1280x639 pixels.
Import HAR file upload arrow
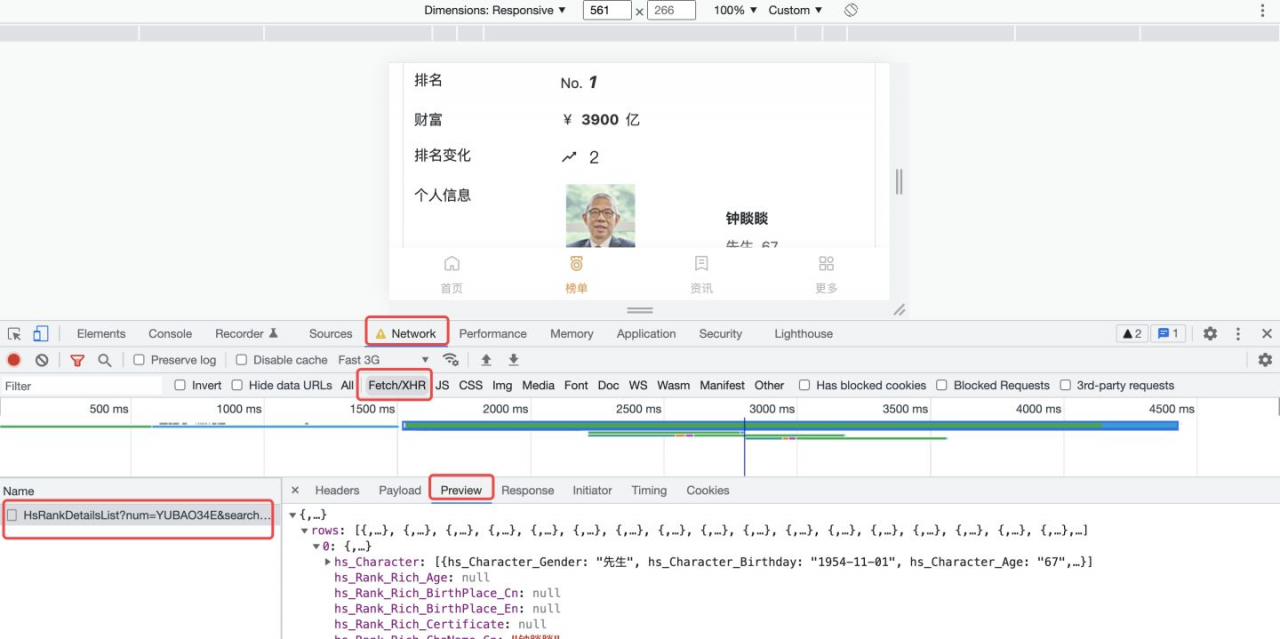coord(487,360)
